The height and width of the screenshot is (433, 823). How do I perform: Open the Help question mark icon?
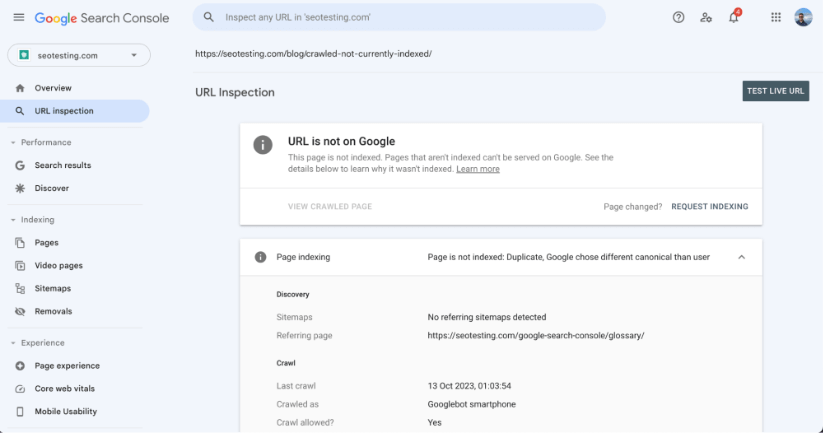click(678, 17)
